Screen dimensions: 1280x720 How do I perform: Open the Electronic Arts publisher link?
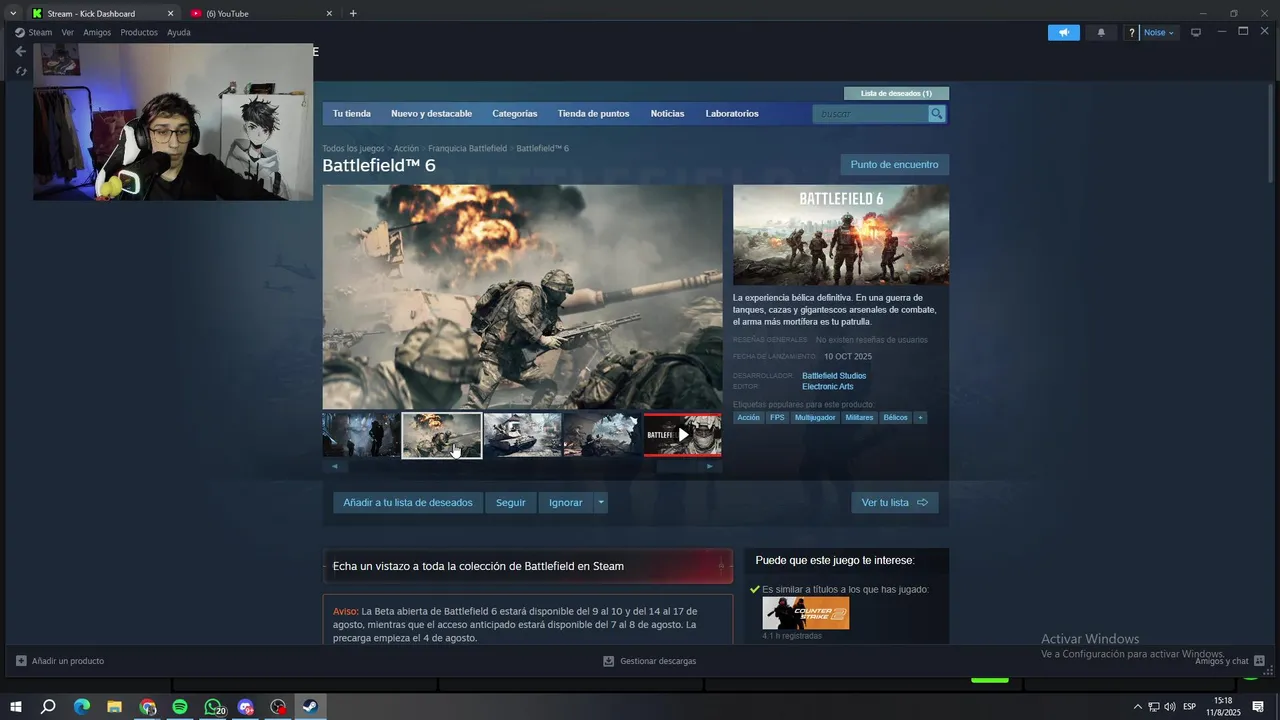pyautogui.click(x=827, y=386)
